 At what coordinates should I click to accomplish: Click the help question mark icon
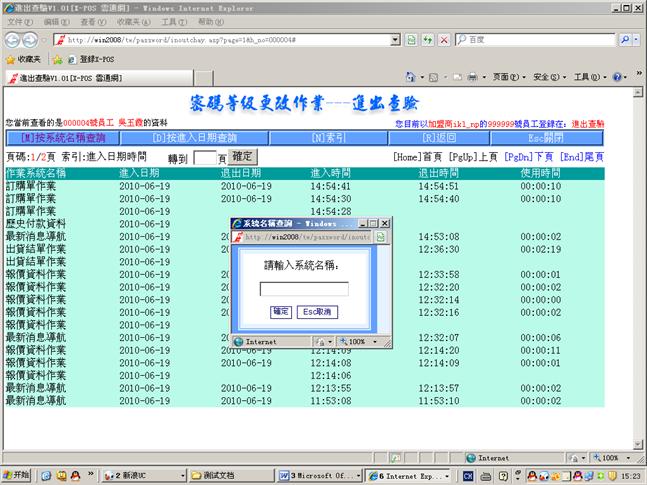[617, 77]
